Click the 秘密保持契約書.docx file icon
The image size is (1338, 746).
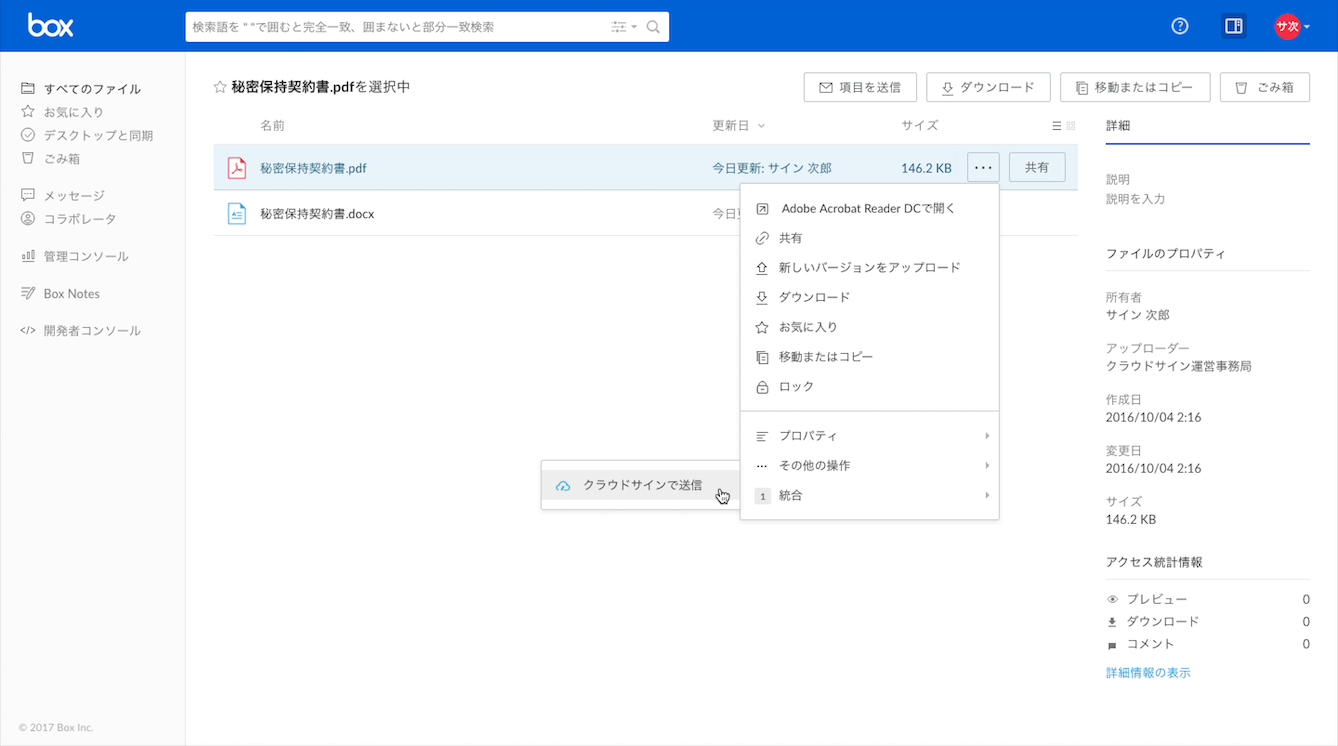(x=236, y=213)
